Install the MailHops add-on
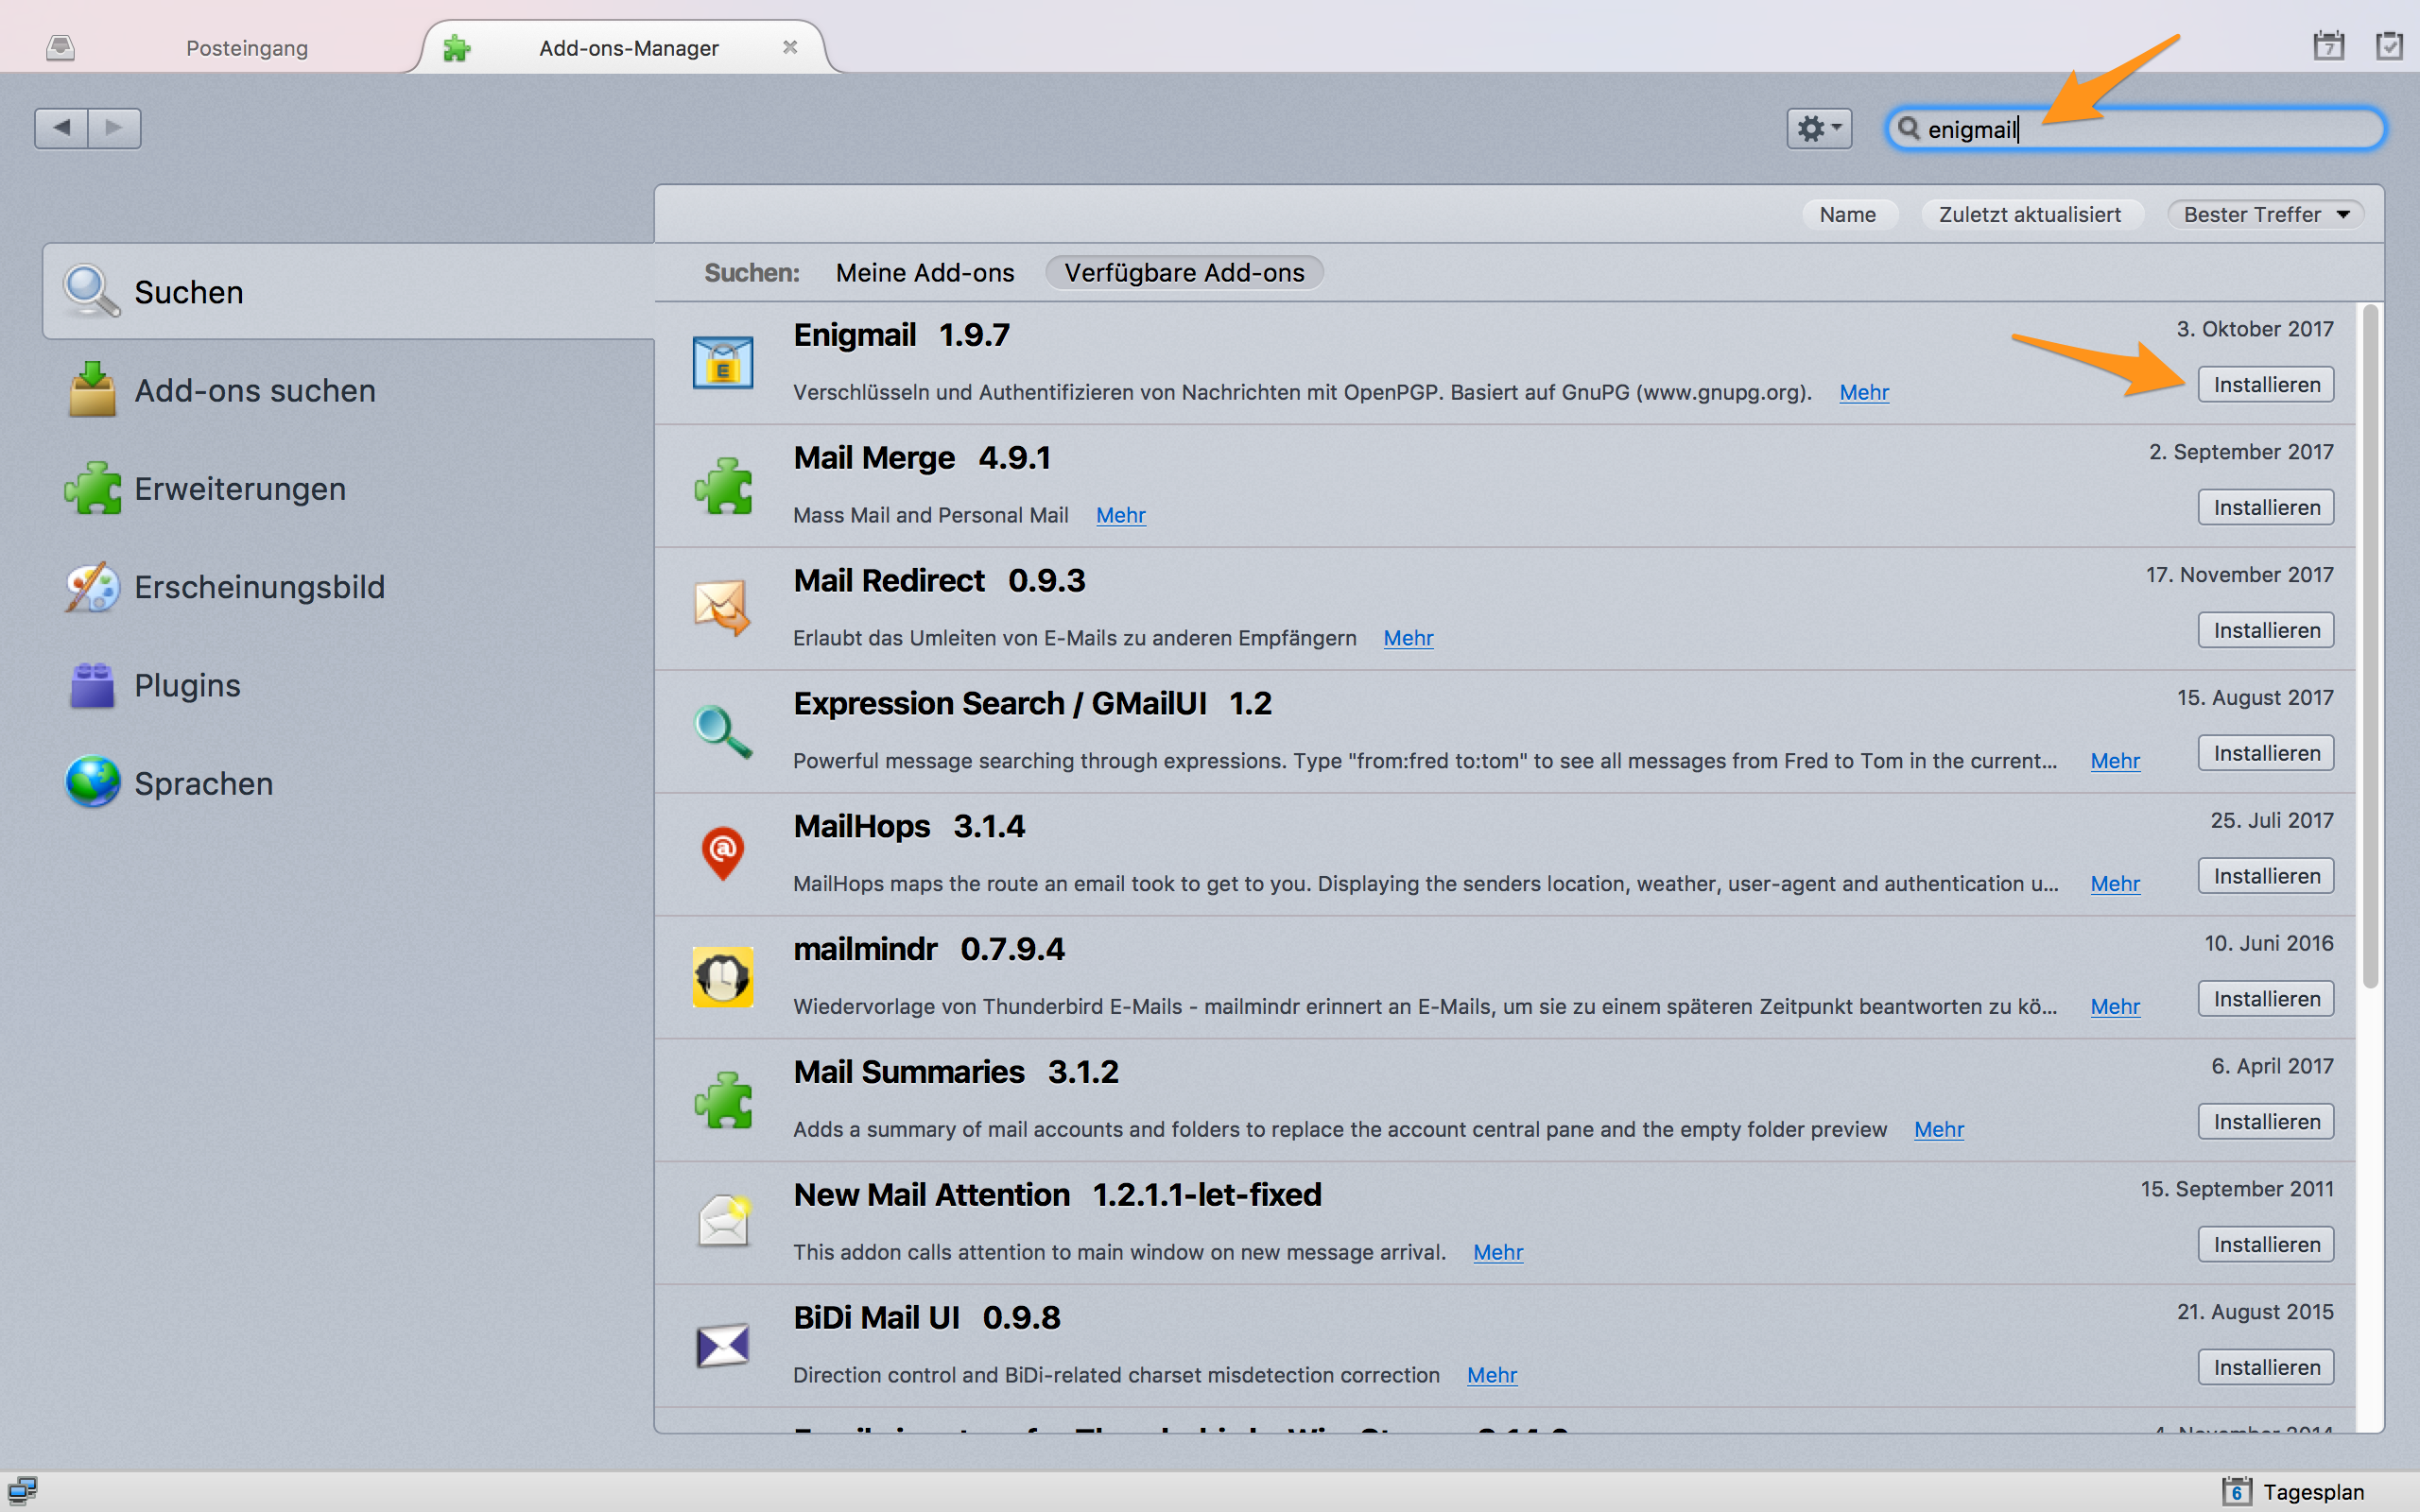 [x=2266, y=876]
